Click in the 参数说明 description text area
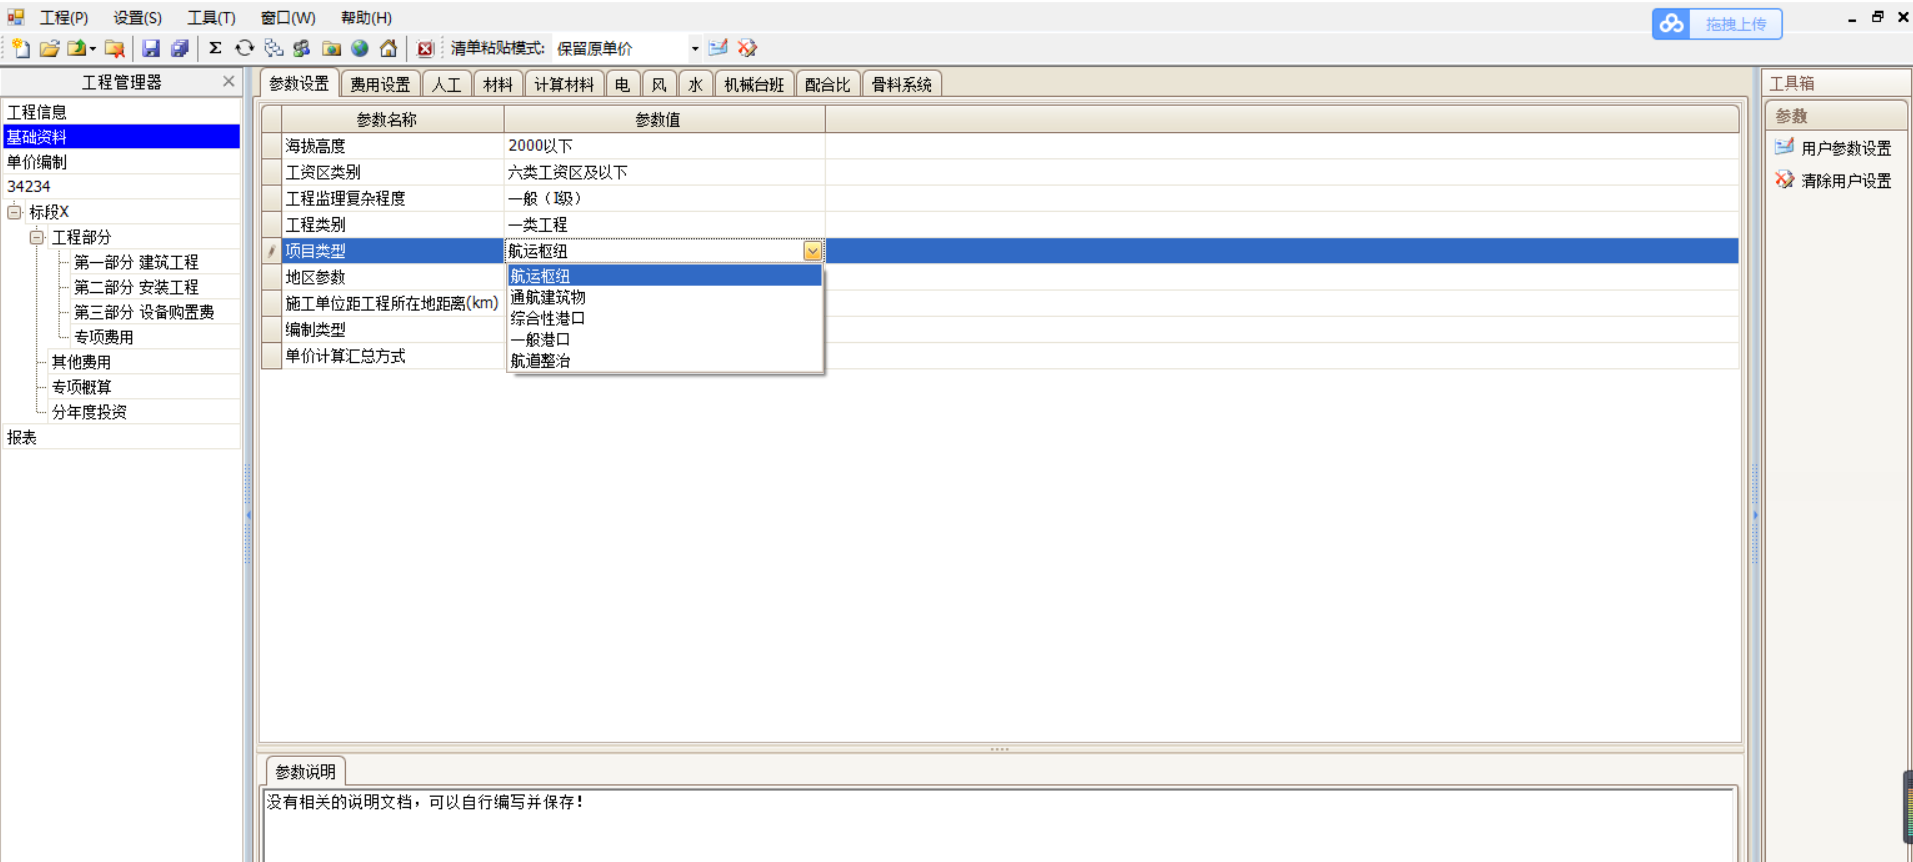The width and height of the screenshot is (1913, 862). coord(998,825)
